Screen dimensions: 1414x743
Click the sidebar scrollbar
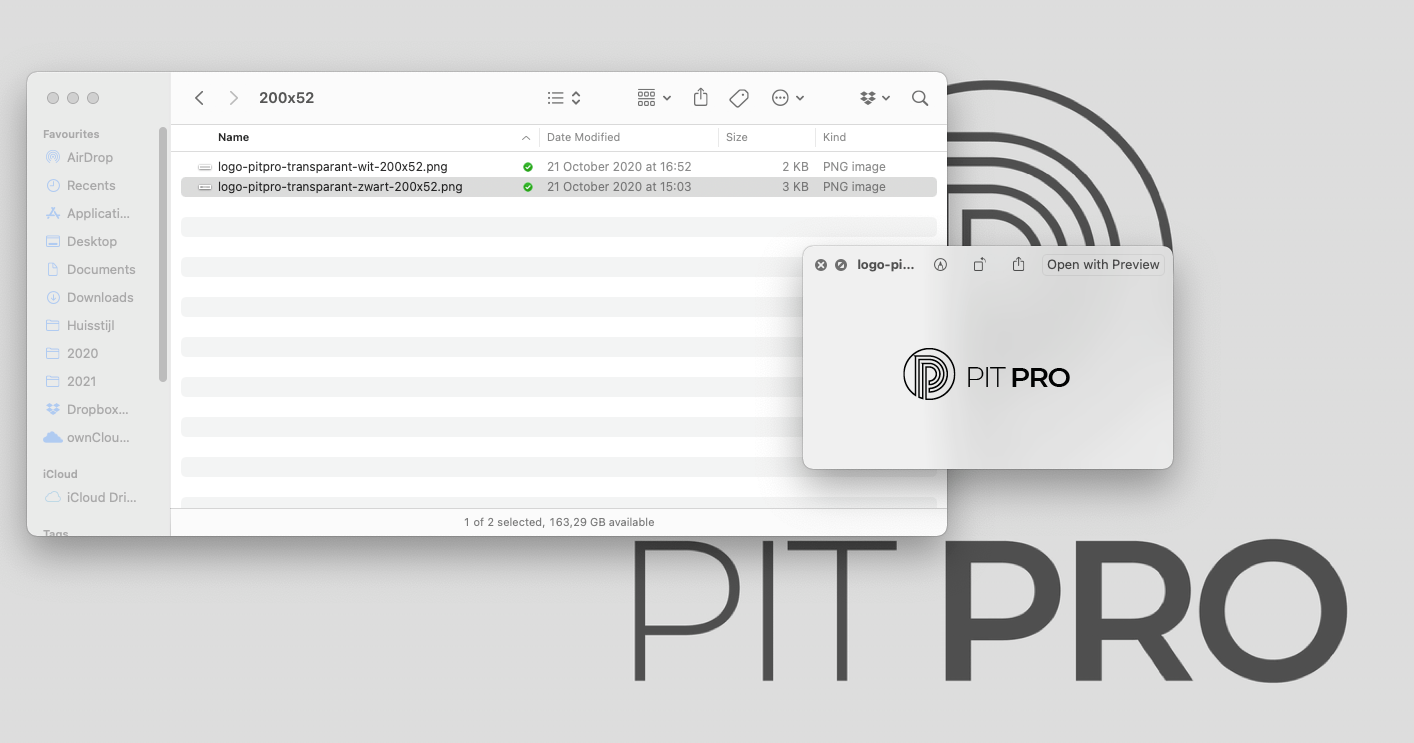pos(163,254)
